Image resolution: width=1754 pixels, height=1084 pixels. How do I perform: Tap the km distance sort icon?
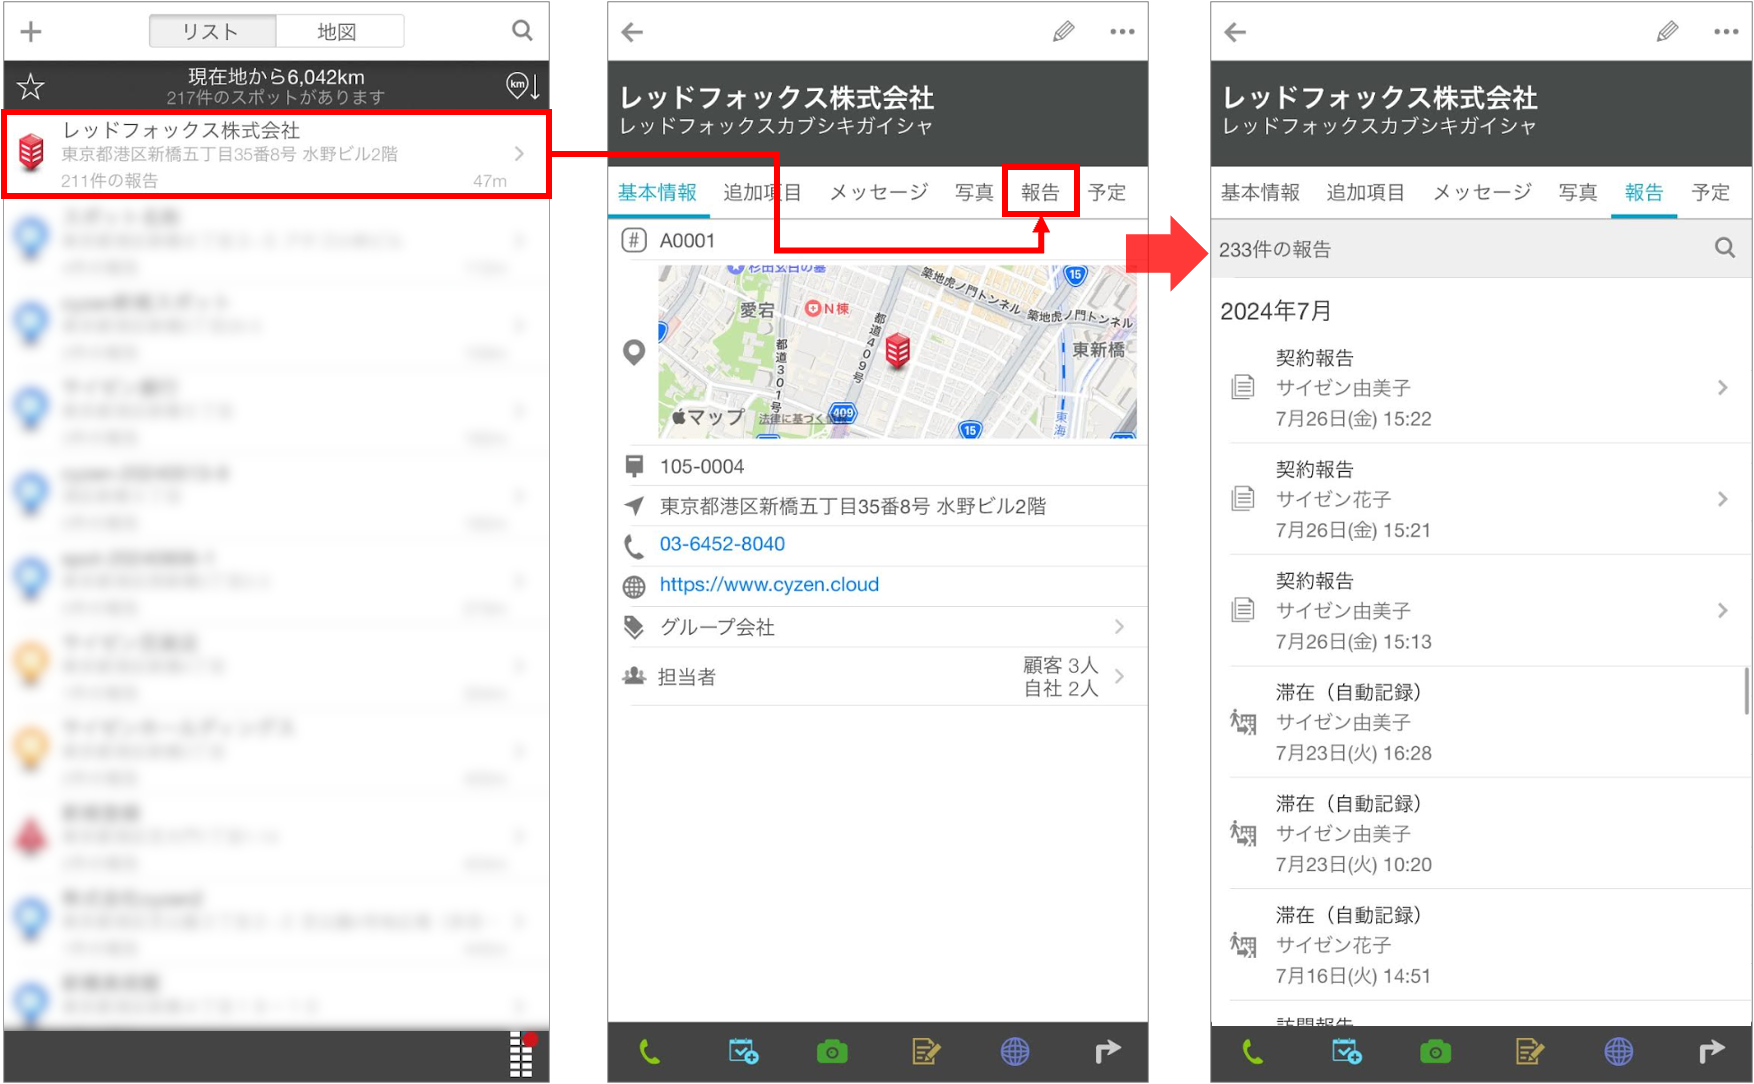(523, 86)
